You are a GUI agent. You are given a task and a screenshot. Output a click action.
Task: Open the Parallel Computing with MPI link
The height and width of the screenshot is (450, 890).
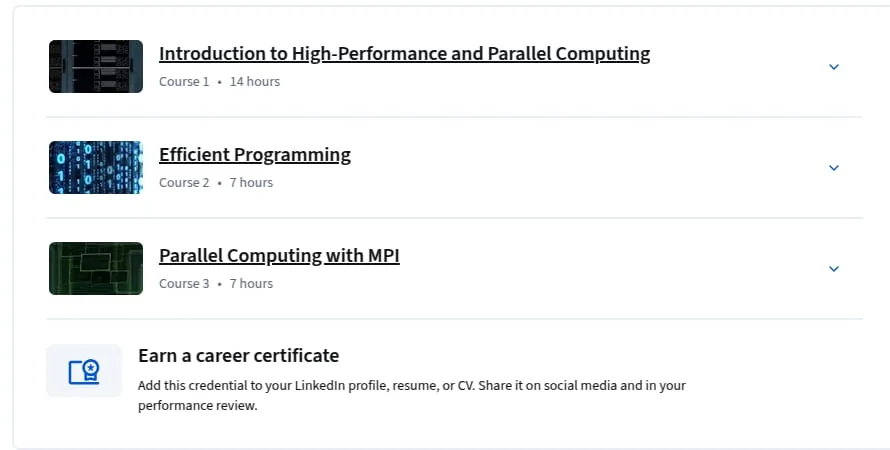pyautogui.click(x=279, y=255)
